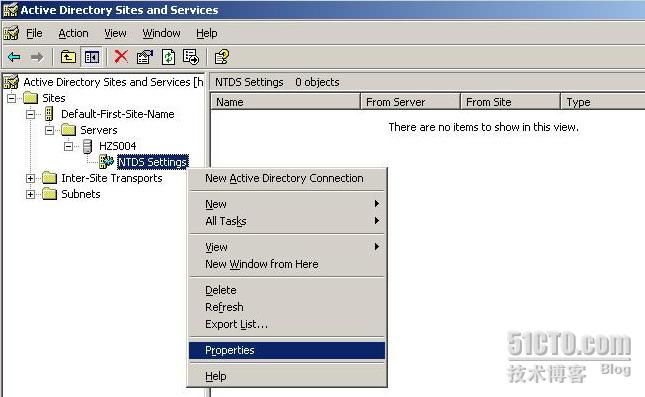Click the MMC system menu icon beside File
Viewport: 645px width, 397px height.
click(11, 33)
